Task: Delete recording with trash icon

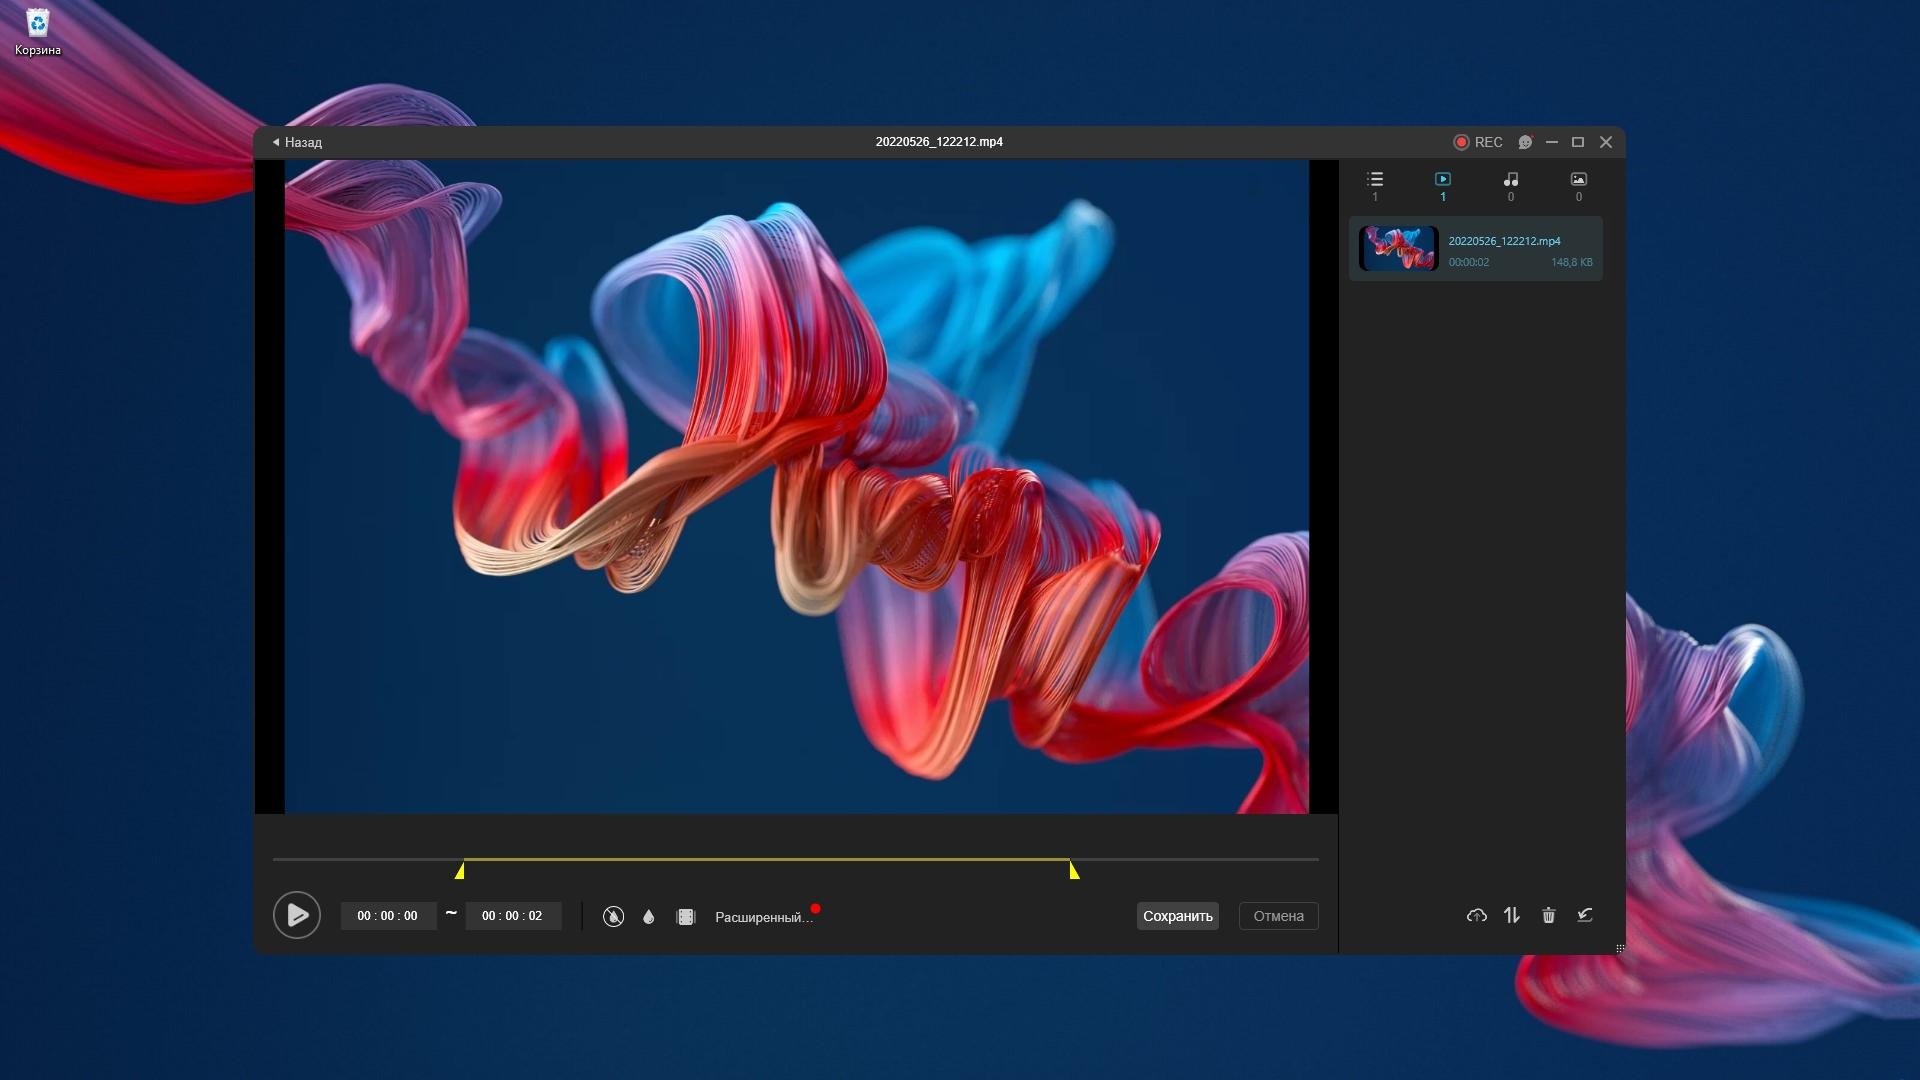Action: (1548, 915)
